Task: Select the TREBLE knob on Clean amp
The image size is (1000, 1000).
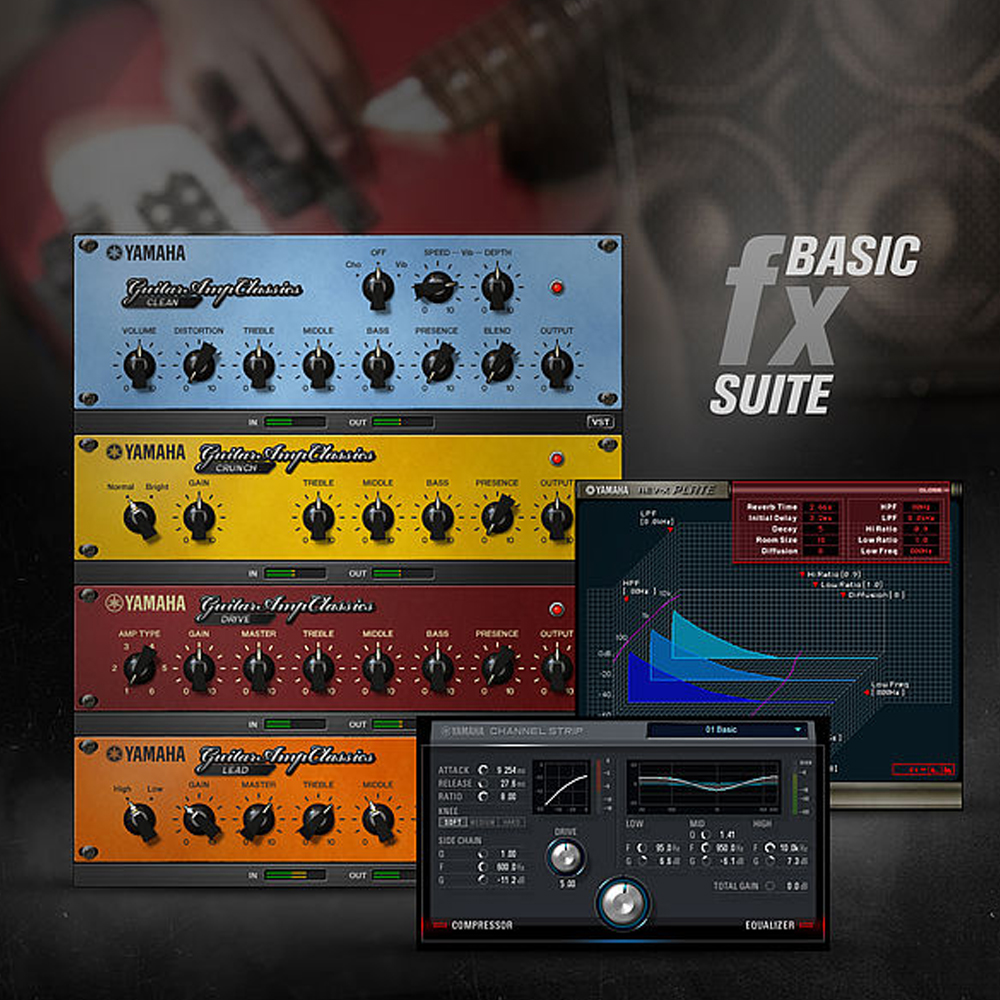Action: 259,366
